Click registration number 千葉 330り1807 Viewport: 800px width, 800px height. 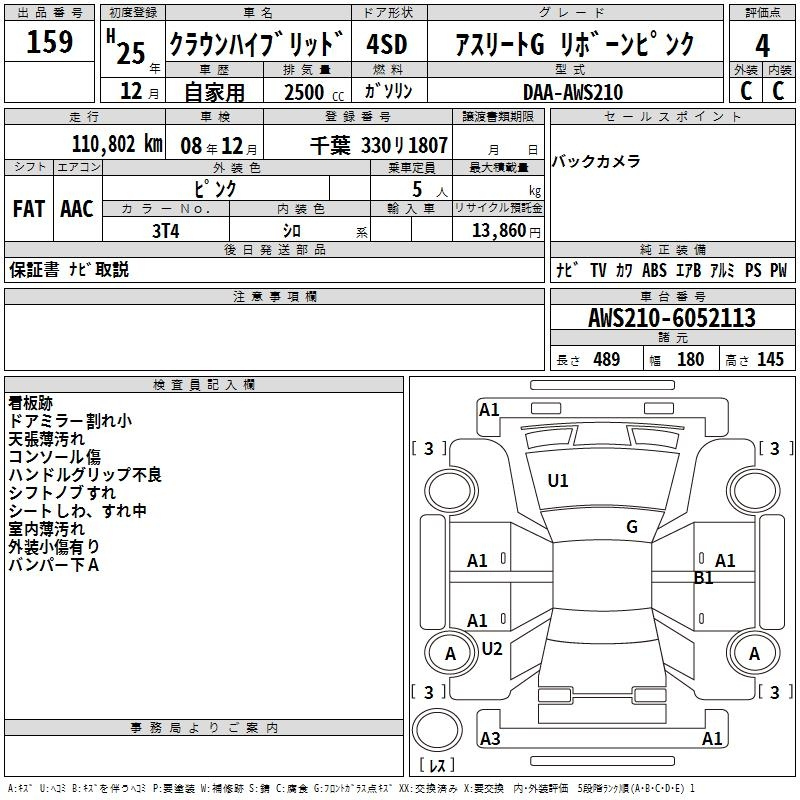coord(379,145)
